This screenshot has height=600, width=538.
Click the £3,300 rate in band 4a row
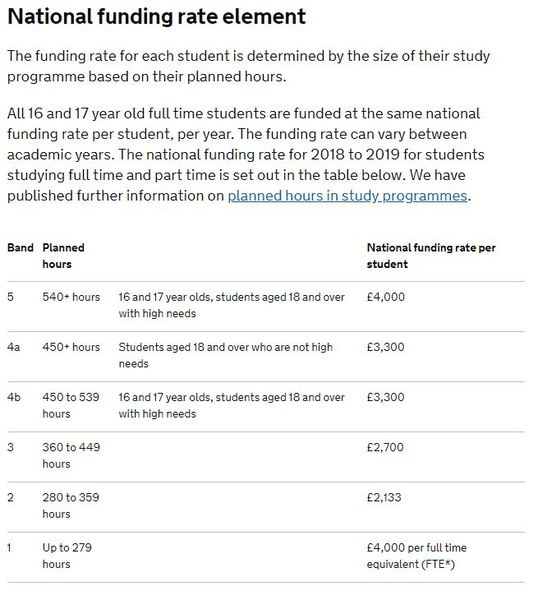(386, 347)
